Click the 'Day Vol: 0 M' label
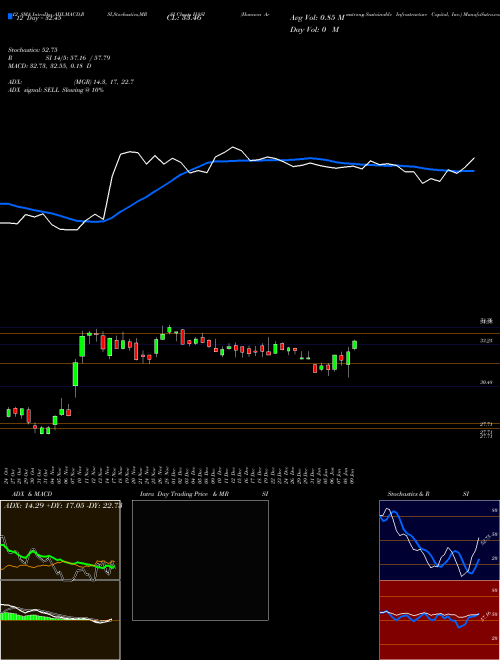 314,30
